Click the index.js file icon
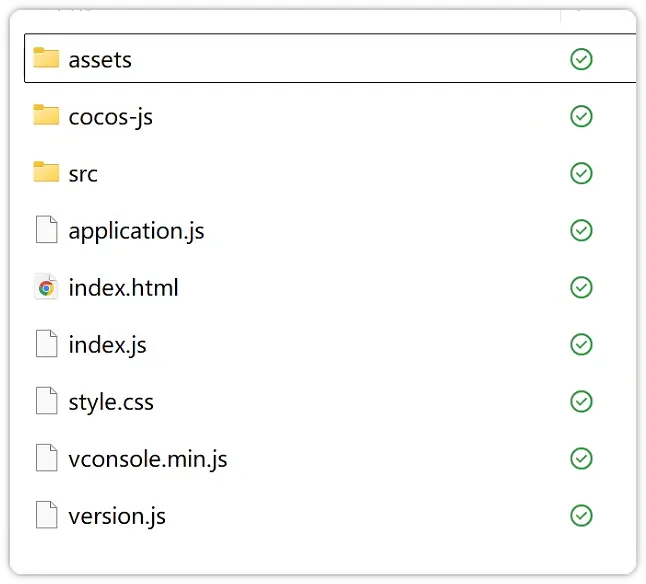 pyautogui.click(x=46, y=345)
